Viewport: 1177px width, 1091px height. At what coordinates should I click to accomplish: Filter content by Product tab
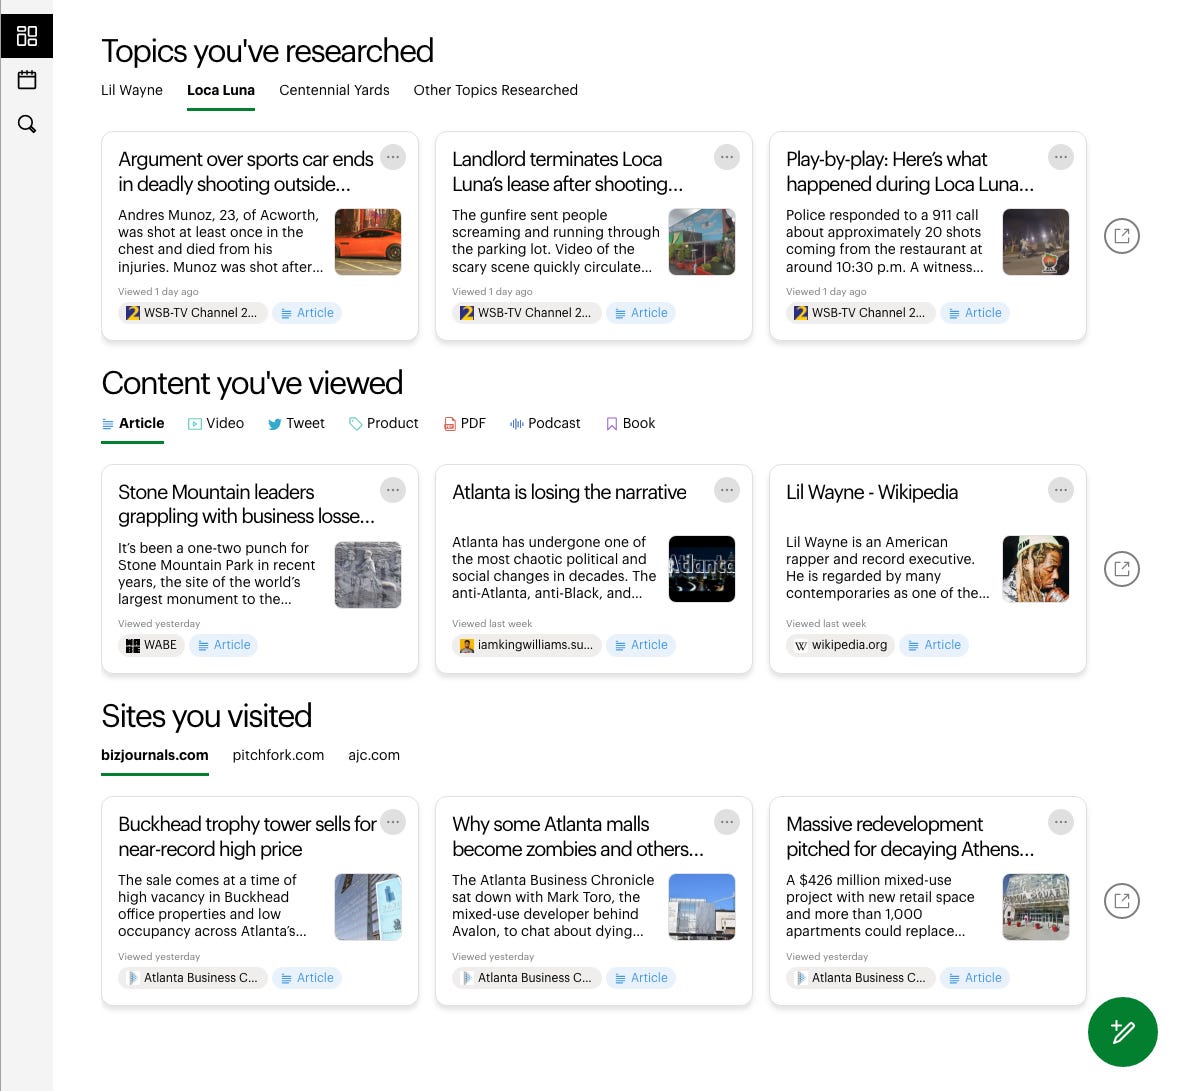384,423
